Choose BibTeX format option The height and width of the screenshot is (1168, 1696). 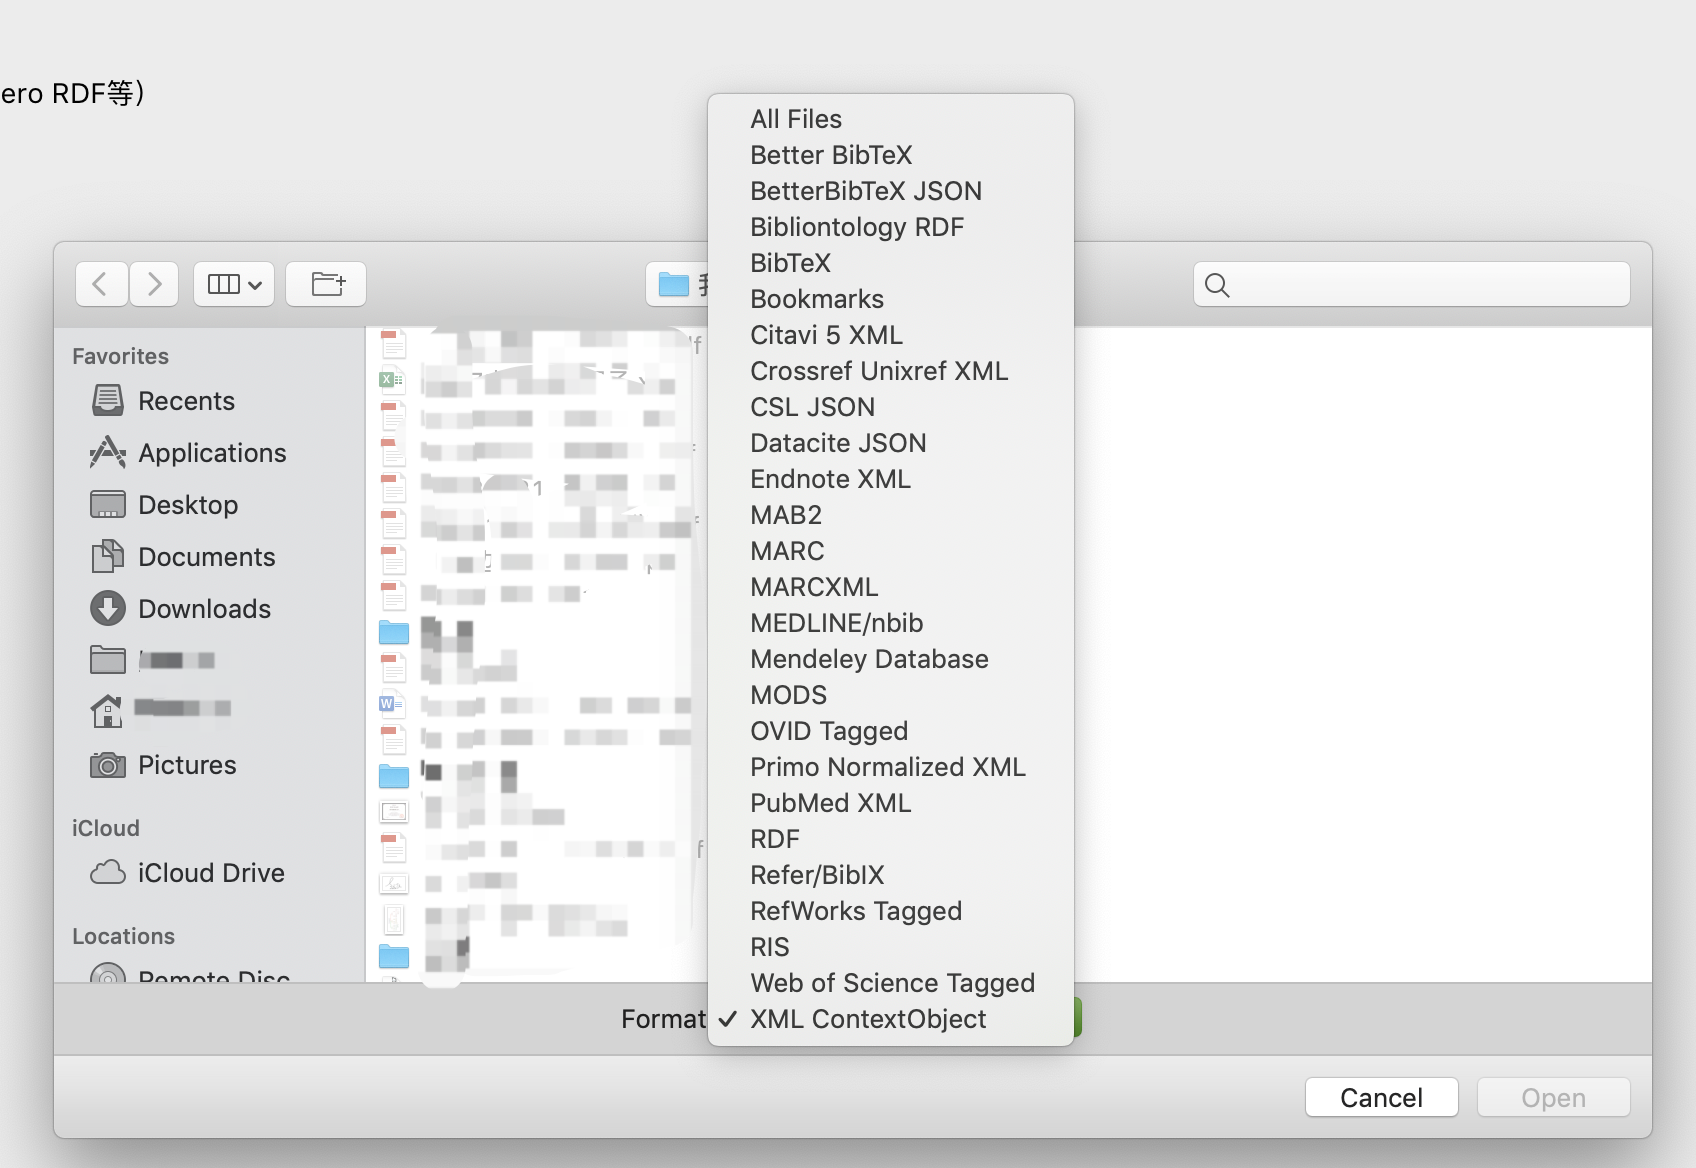(x=891, y=263)
